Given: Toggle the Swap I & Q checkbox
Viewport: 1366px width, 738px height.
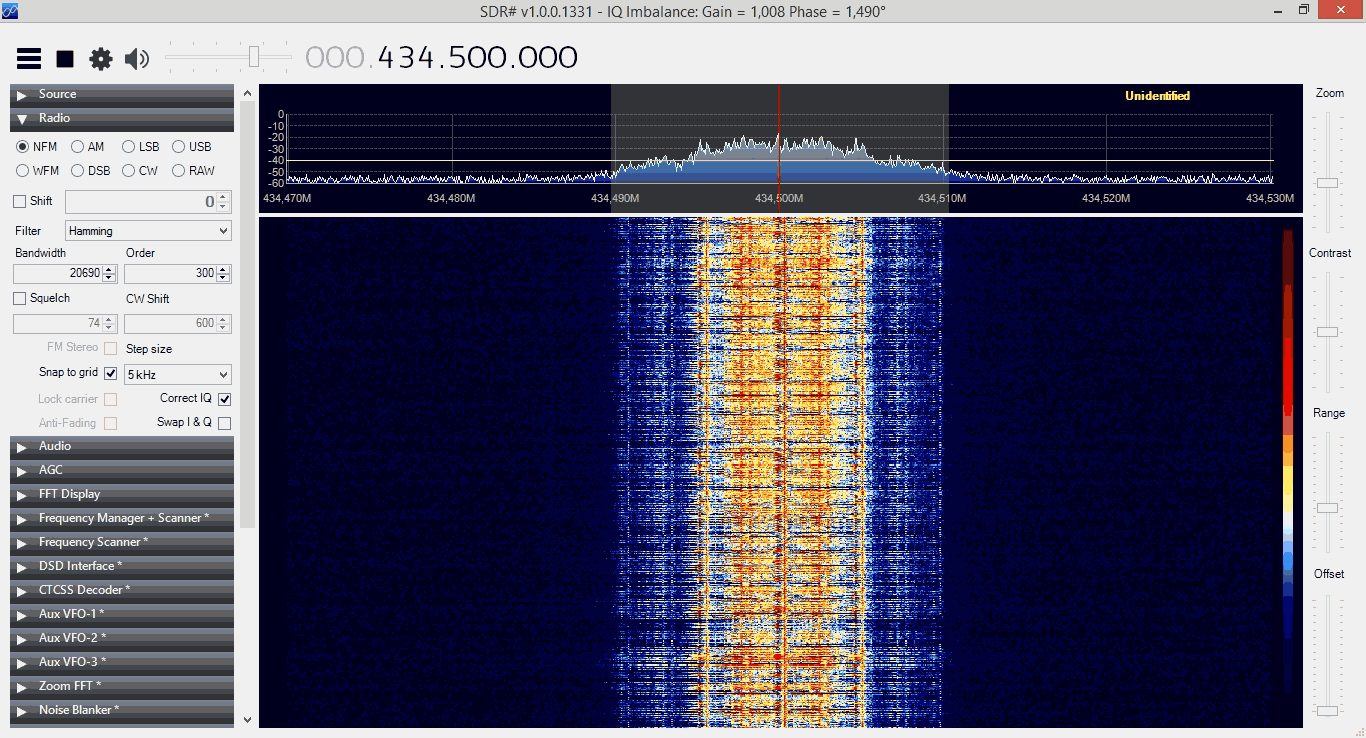Looking at the screenshot, I should point(224,423).
